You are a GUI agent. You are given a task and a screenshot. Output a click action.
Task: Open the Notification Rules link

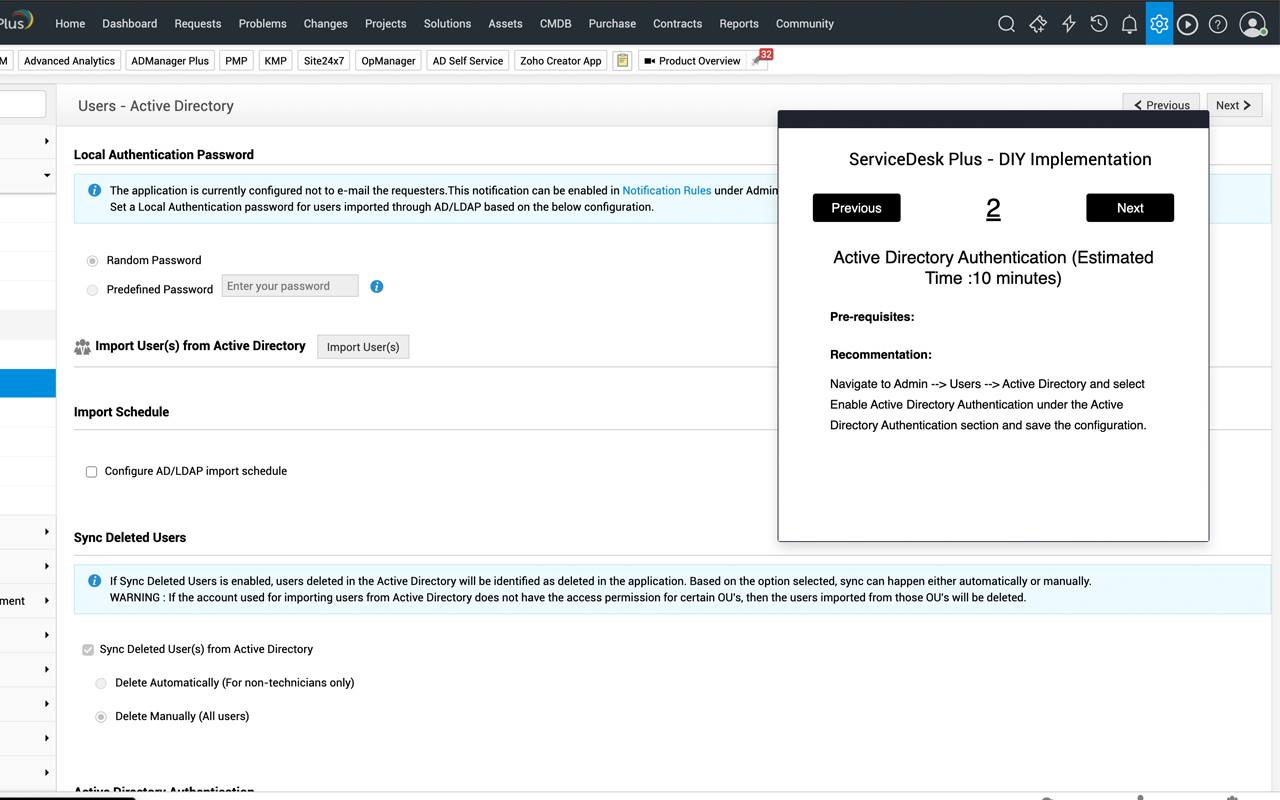coord(667,190)
